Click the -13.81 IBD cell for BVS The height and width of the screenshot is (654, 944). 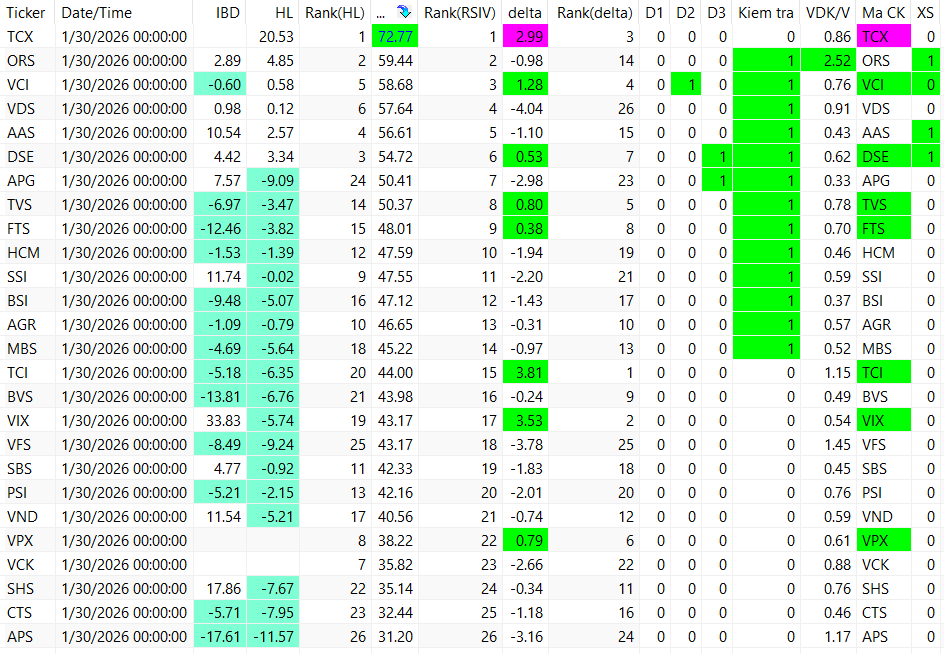point(220,397)
